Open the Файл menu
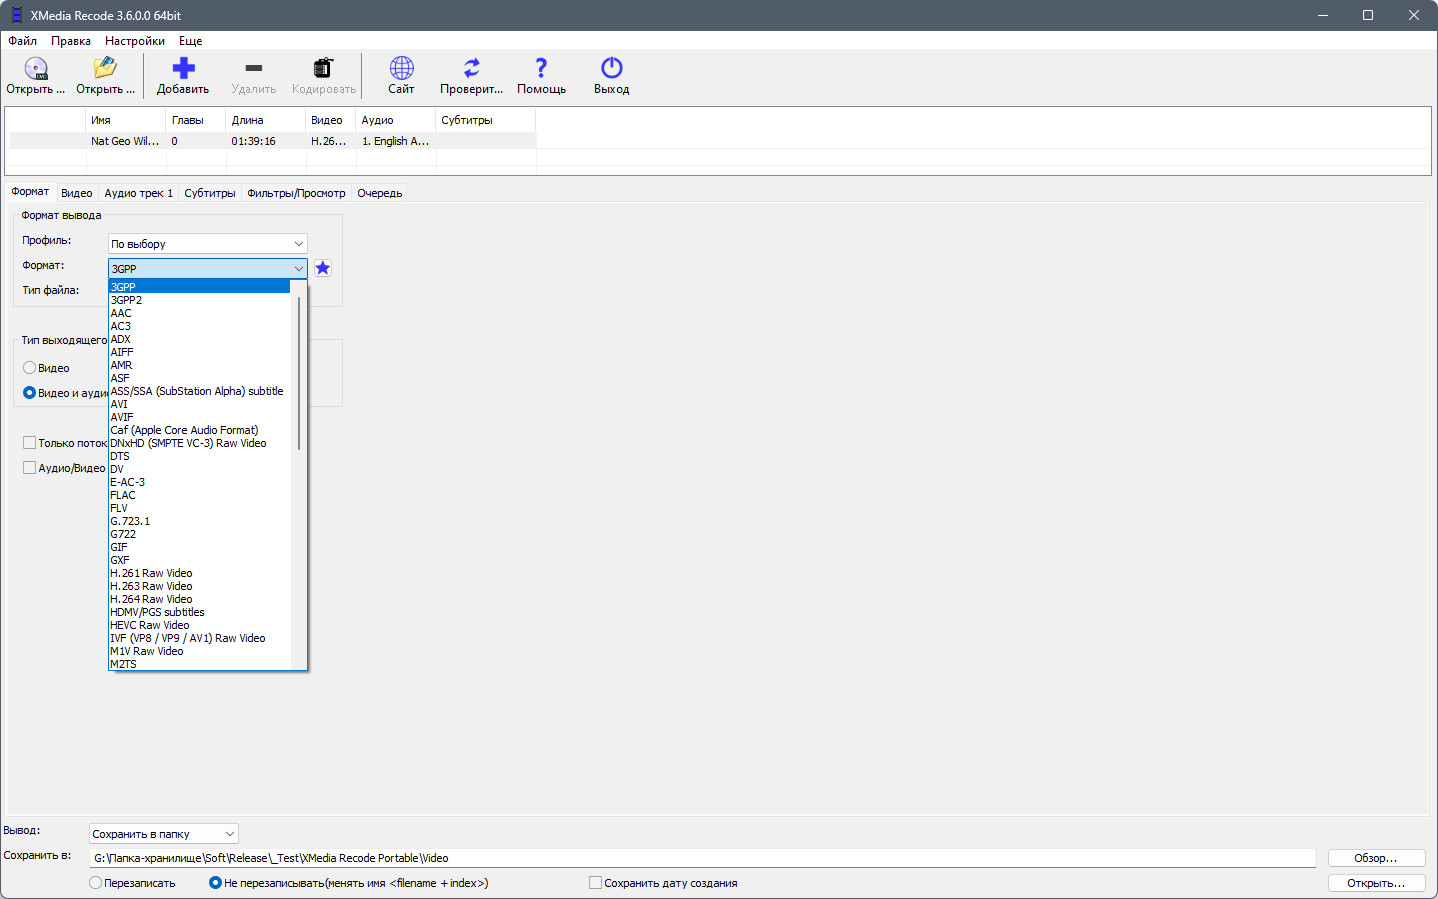Screen dimensions: 1438x899 point(23,41)
